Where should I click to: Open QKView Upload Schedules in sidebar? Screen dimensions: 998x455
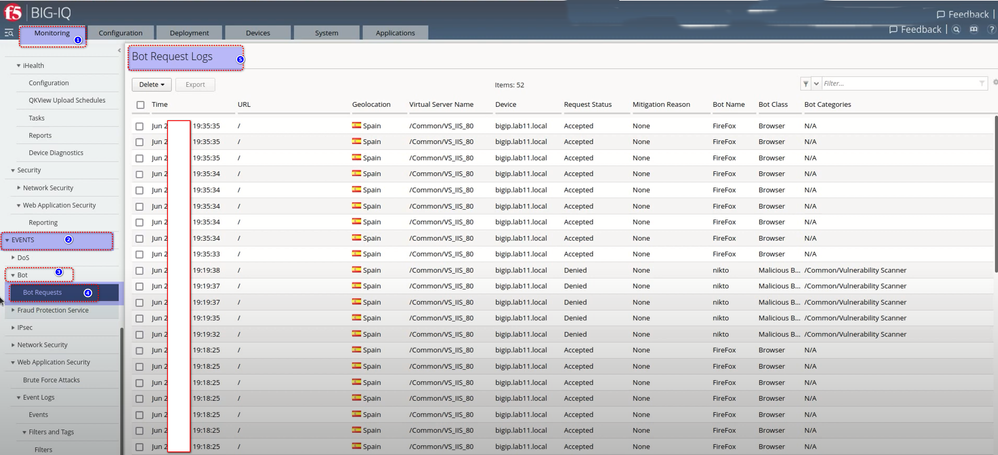click(67, 100)
